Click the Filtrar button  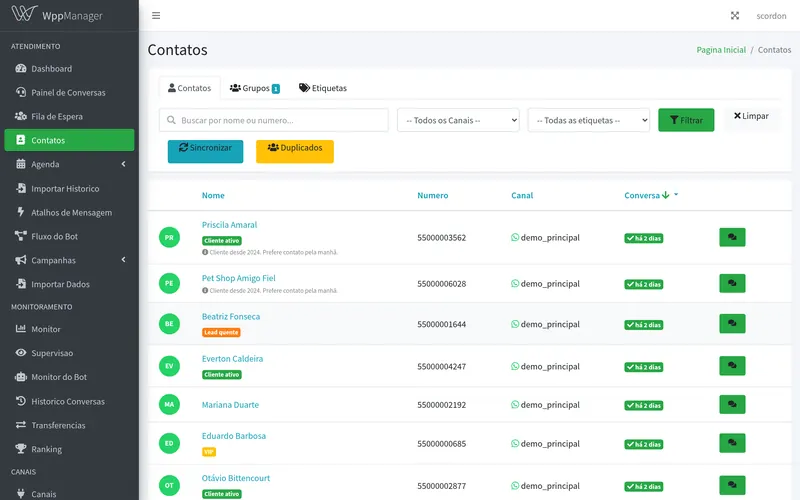[686, 120]
